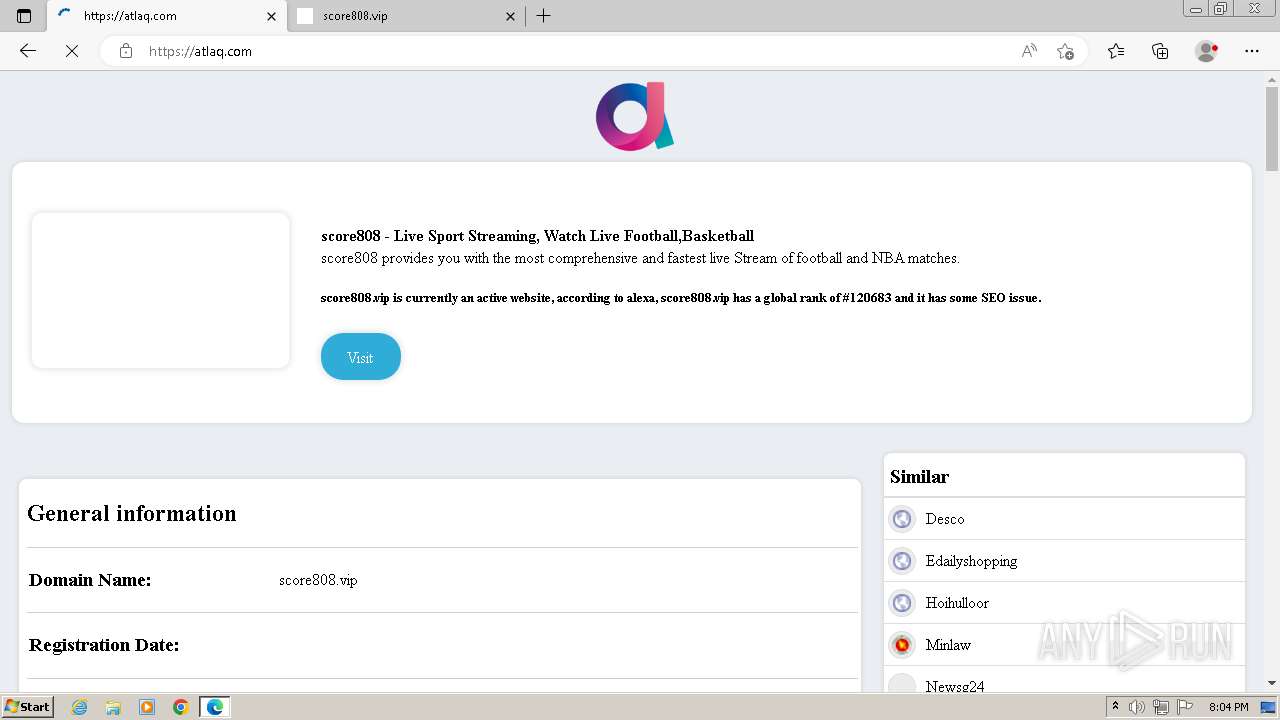Switch to the https://atlaq.com tab
The width and height of the screenshot is (1280, 720).
click(x=168, y=16)
